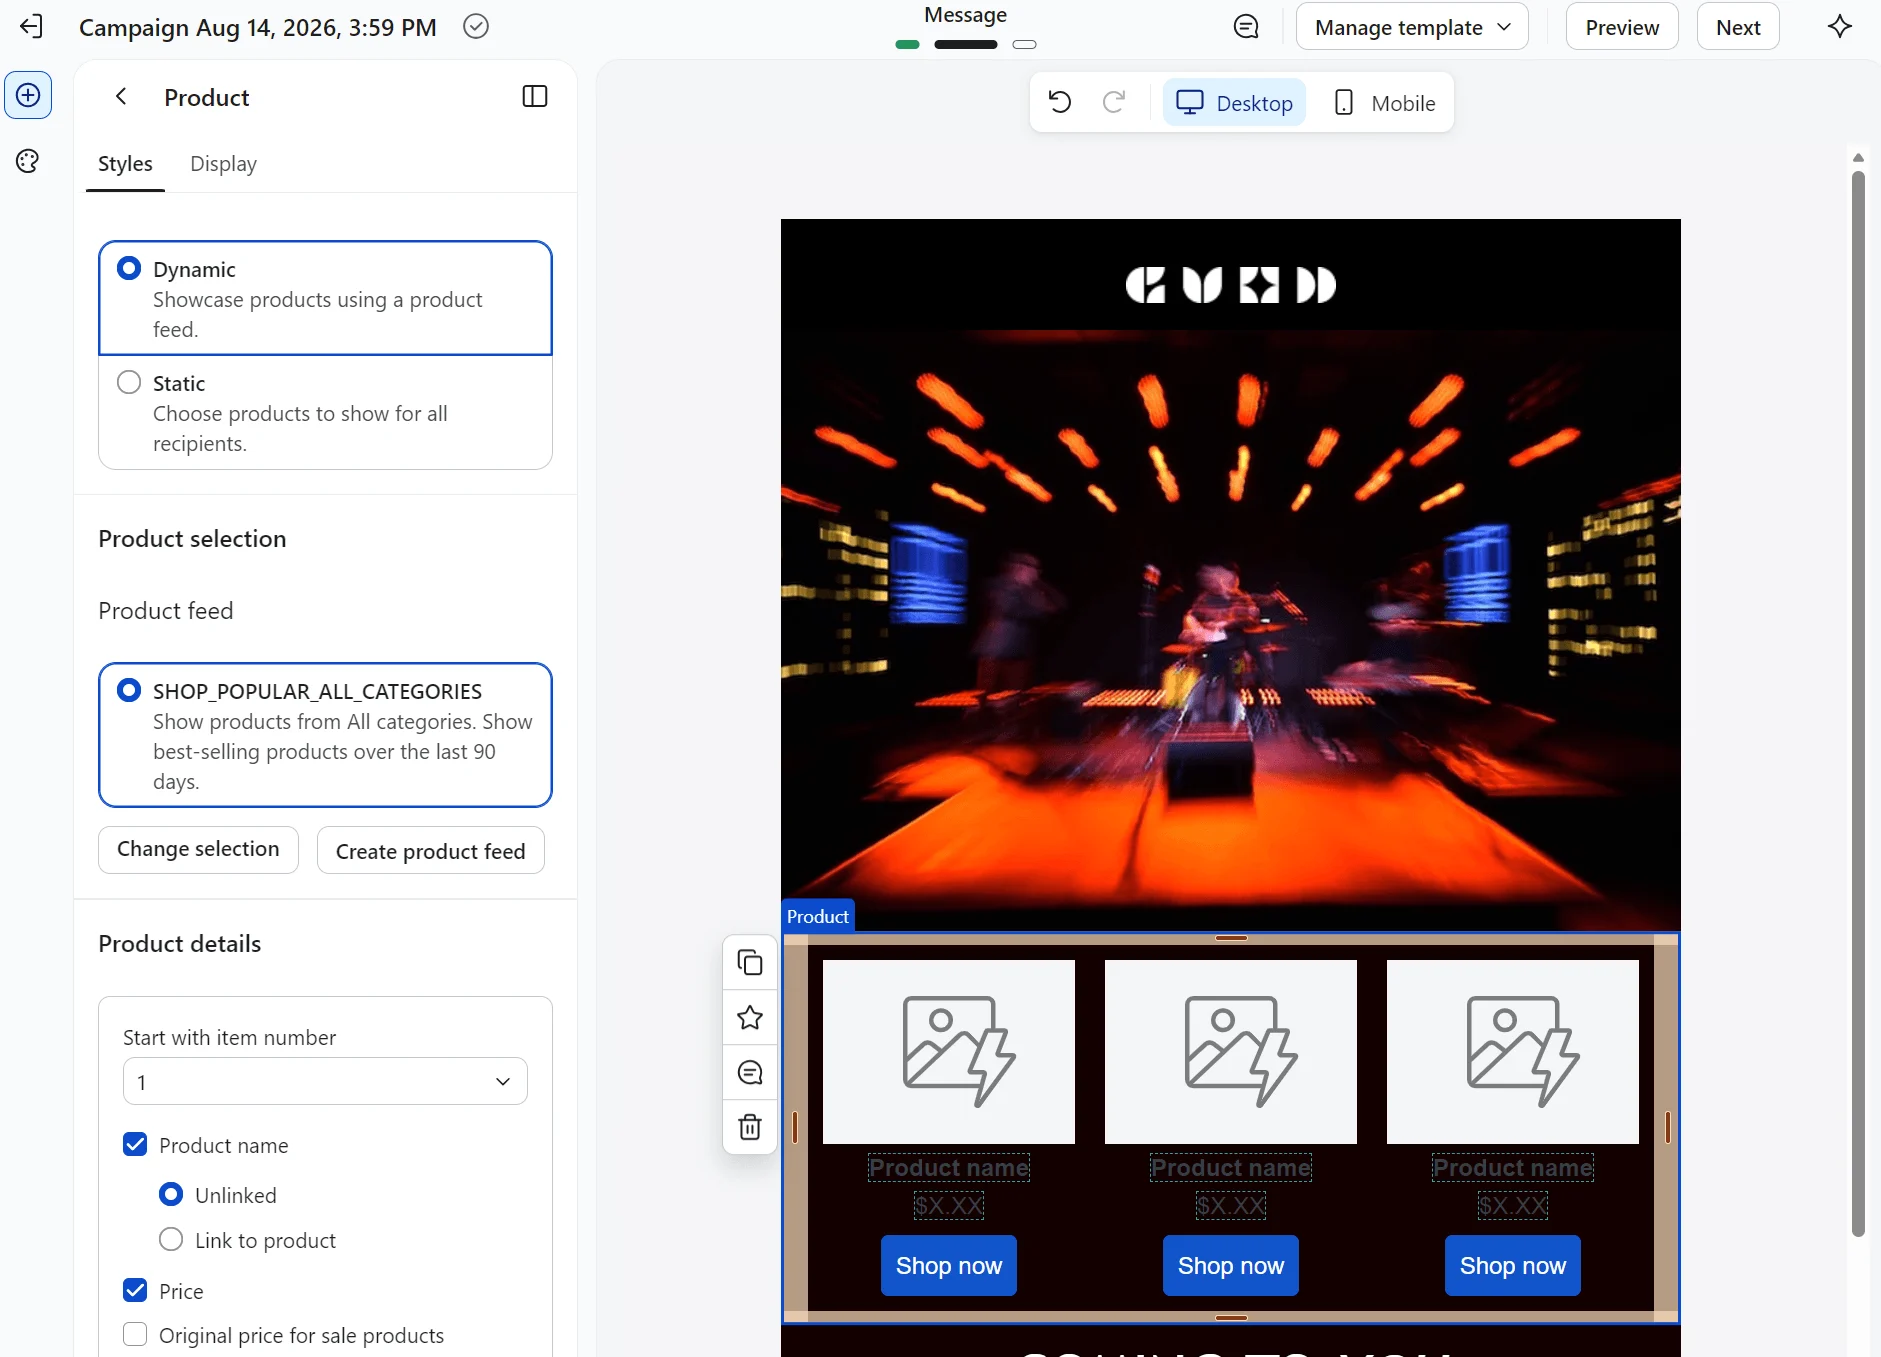This screenshot has height=1357, width=1881.
Task: Go back from the Product panel
Action: tap(121, 96)
